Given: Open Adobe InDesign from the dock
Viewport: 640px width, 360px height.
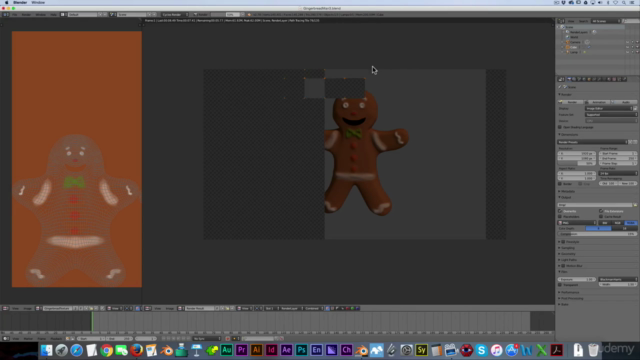Looking at the screenshot, I should pos(271,350).
